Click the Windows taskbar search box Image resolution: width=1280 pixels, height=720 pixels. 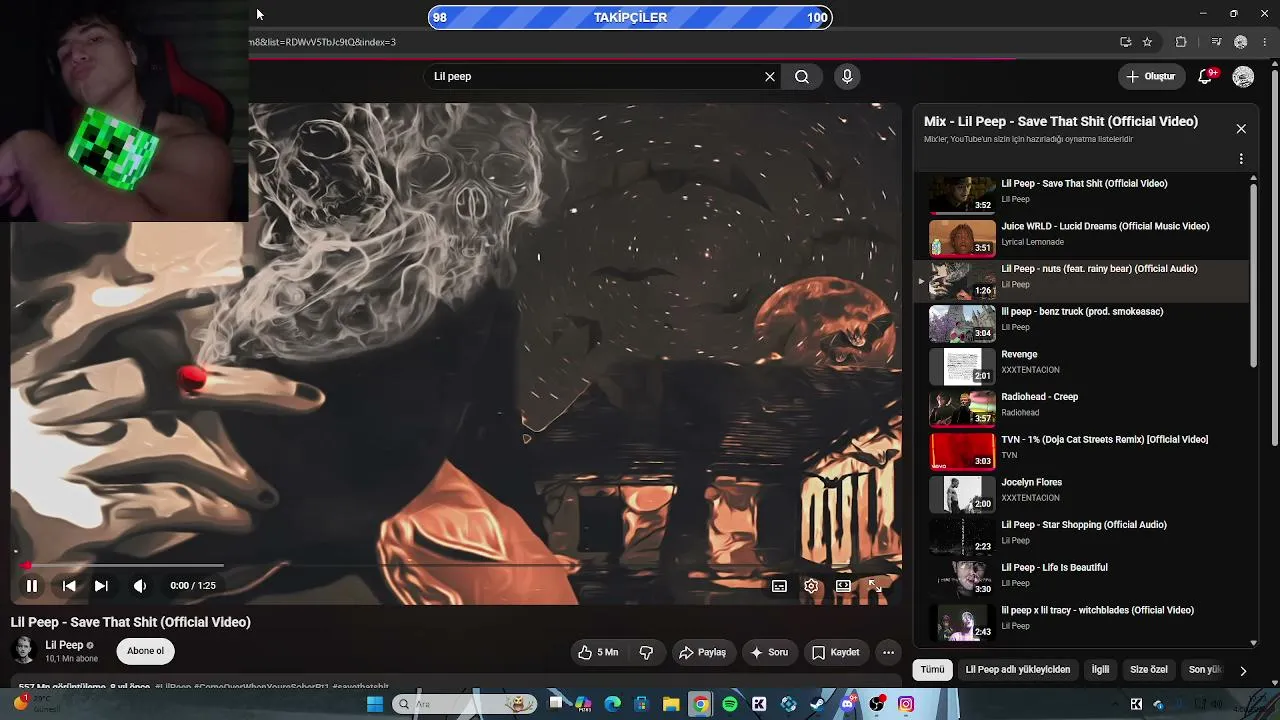pos(466,704)
